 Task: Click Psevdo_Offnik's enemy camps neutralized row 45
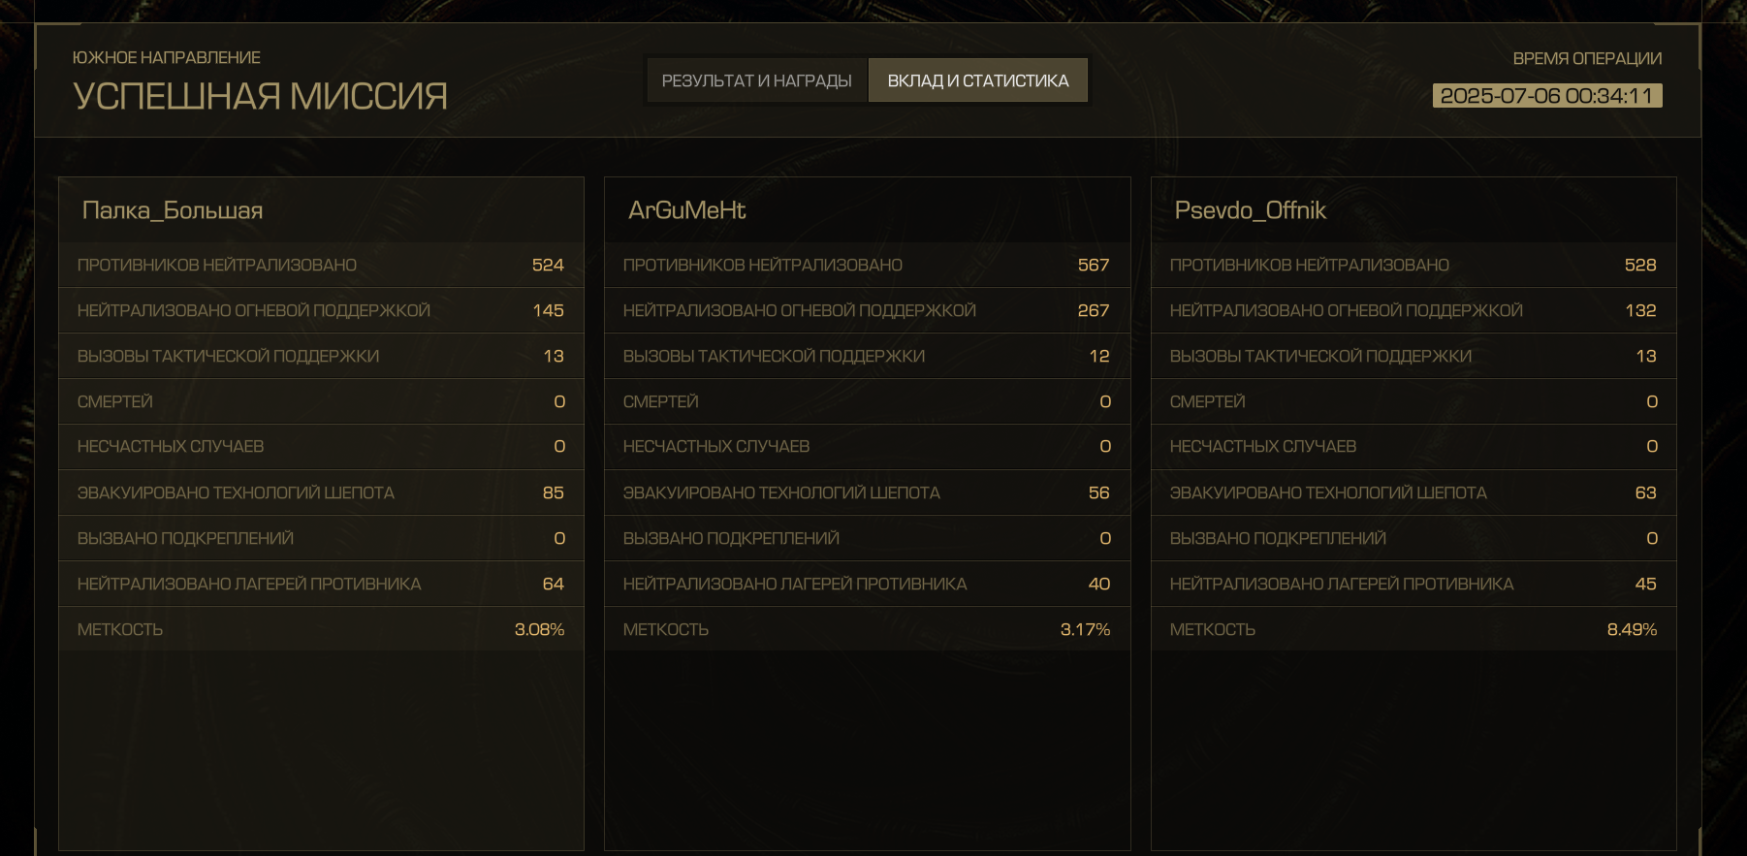[1413, 584]
